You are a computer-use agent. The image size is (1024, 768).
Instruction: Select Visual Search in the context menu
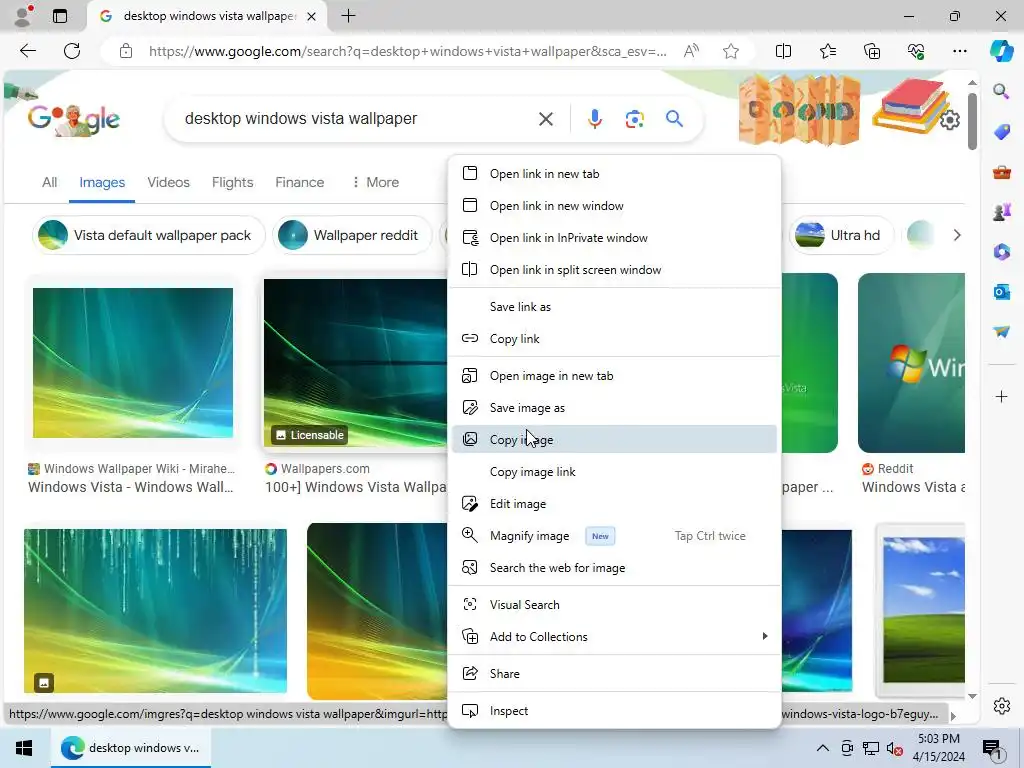(x=615, y=605)
